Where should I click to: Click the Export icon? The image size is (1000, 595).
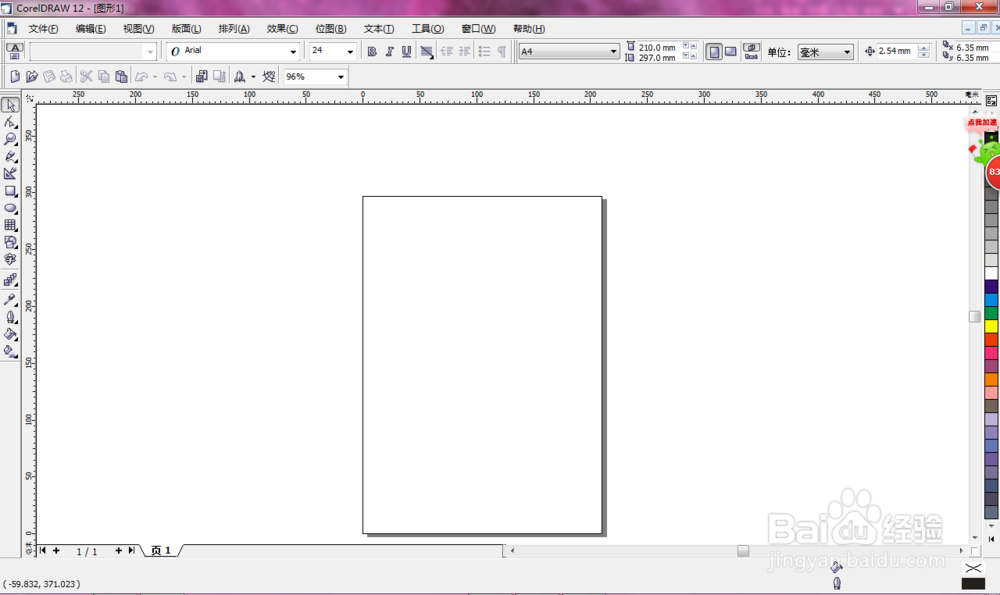click(219, 77)
